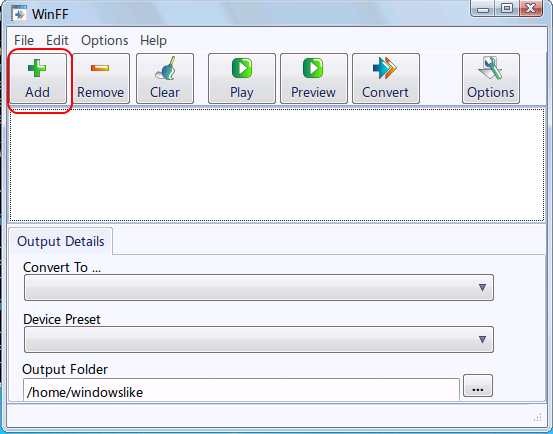Viewport: 553px width, 434px height.
Task: Maximize the WinFF window
Action: point(507,8)
